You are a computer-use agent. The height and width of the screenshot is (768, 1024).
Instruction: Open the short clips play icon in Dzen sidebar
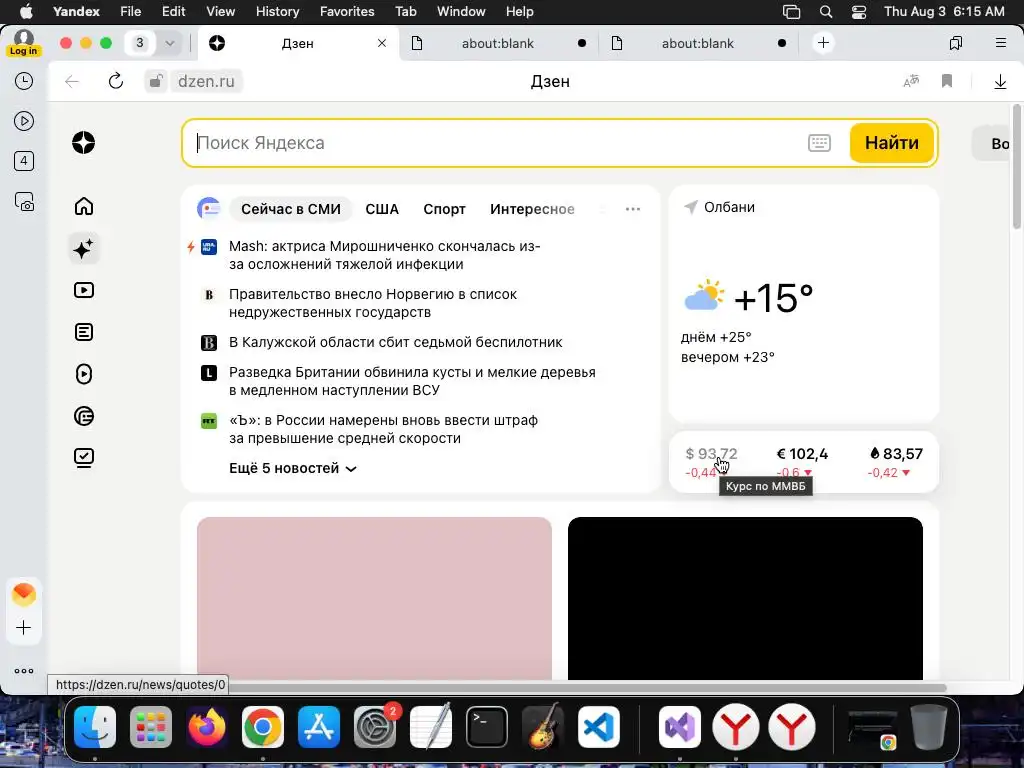(x=84, y=374)
